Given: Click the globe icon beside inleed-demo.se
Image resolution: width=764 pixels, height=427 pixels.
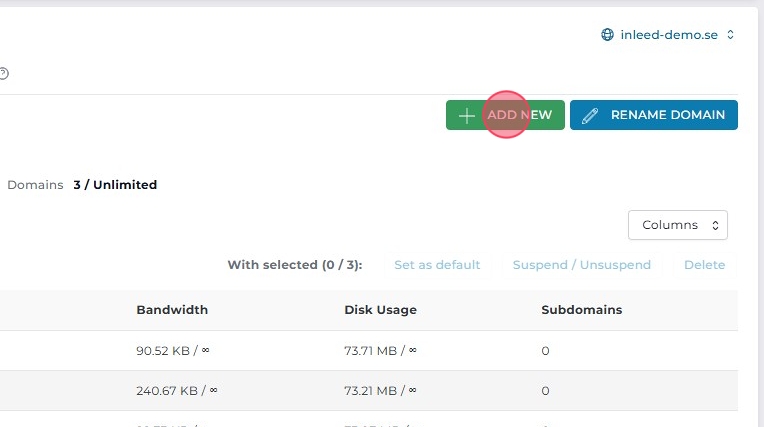Looking at the screenshot, I should [607, 35].
